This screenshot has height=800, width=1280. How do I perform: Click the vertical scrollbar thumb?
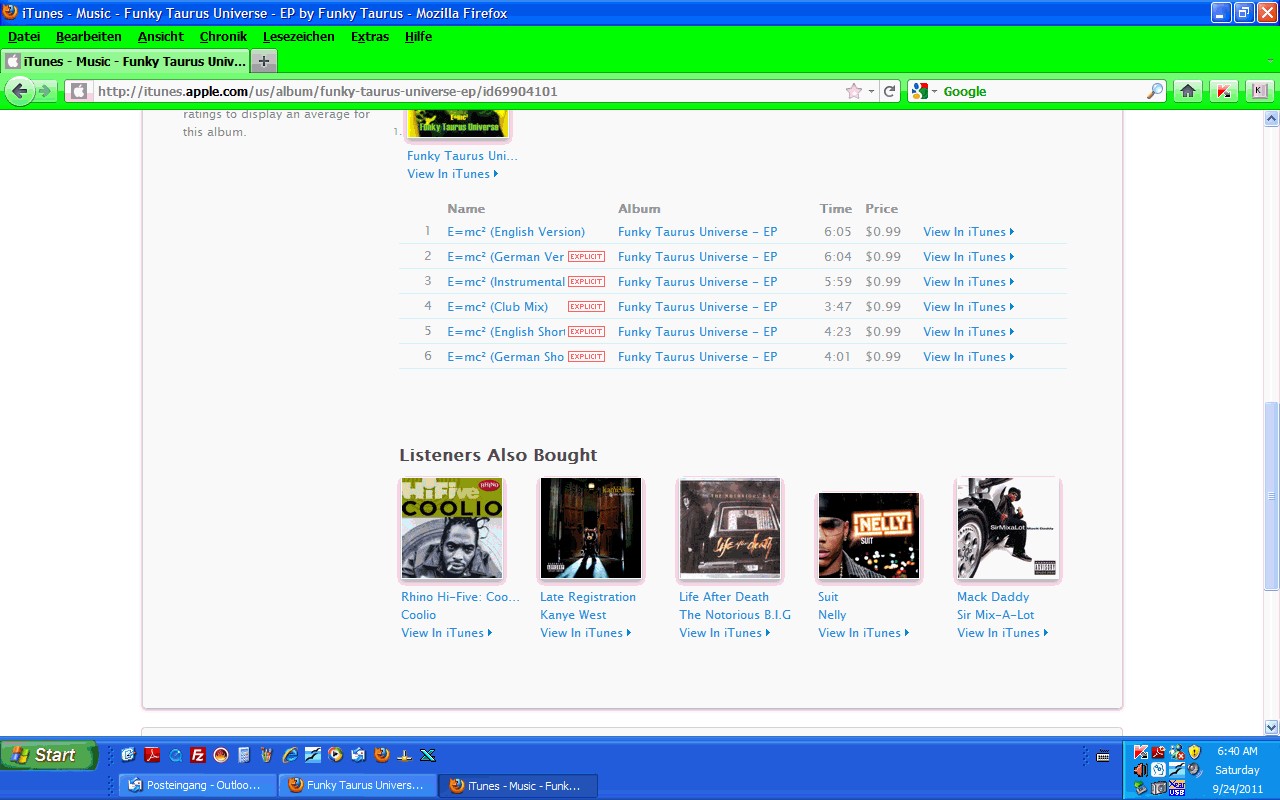[1271, 496]
